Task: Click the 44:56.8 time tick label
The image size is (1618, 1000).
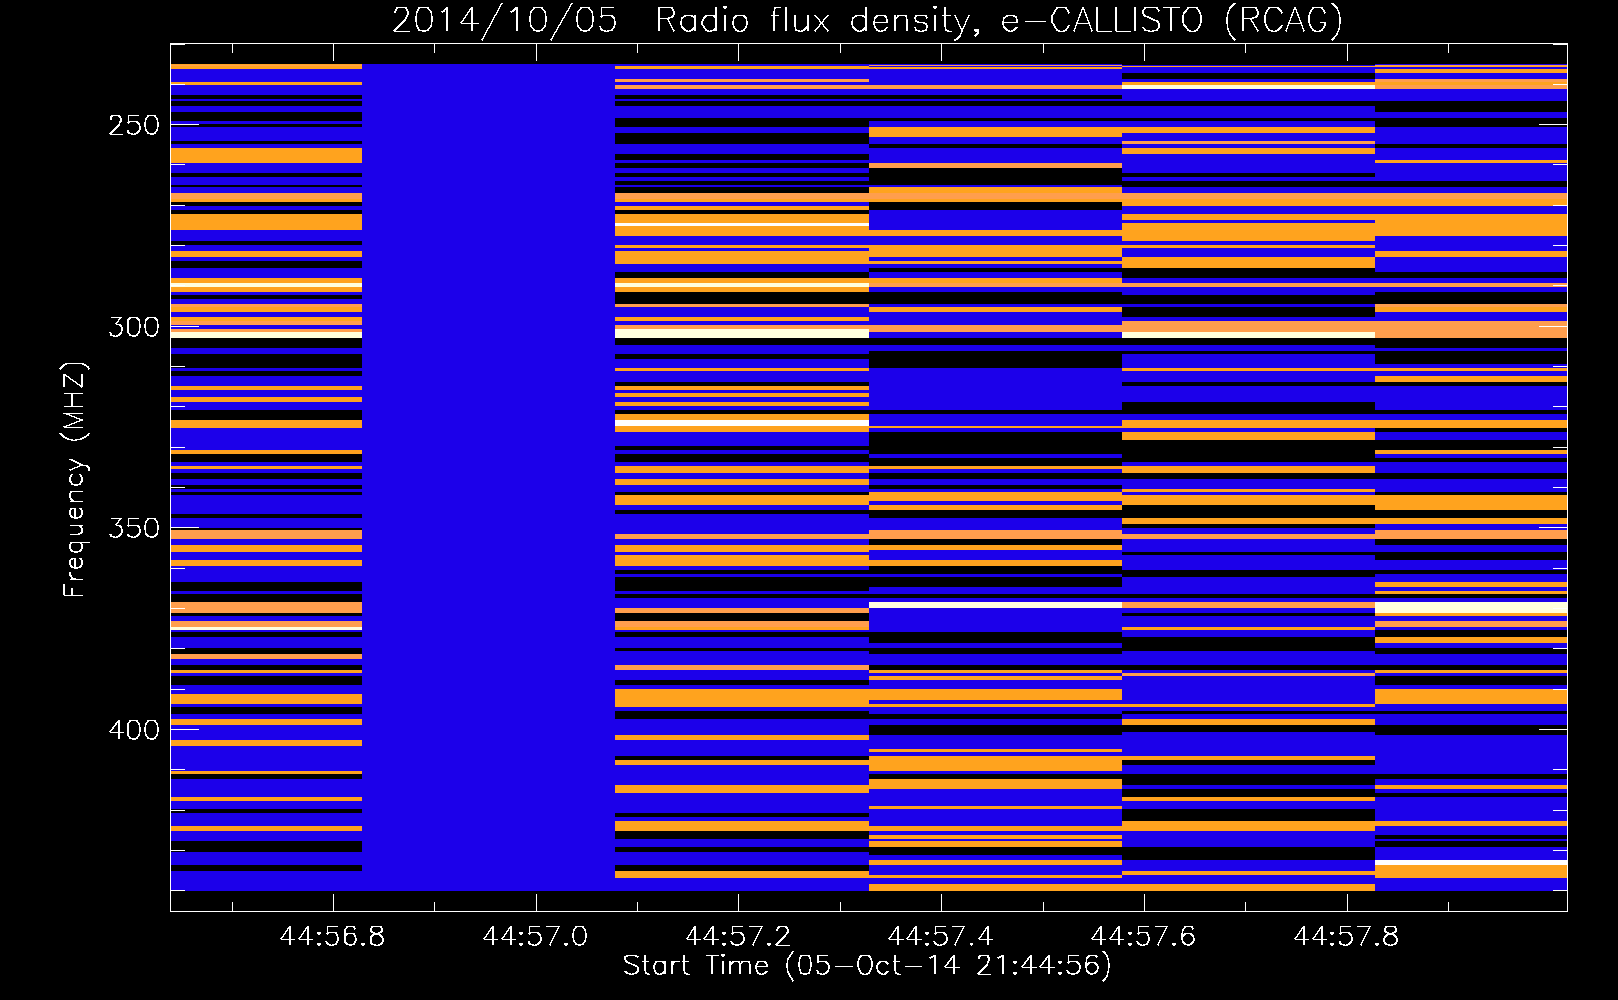Action: 332,937
